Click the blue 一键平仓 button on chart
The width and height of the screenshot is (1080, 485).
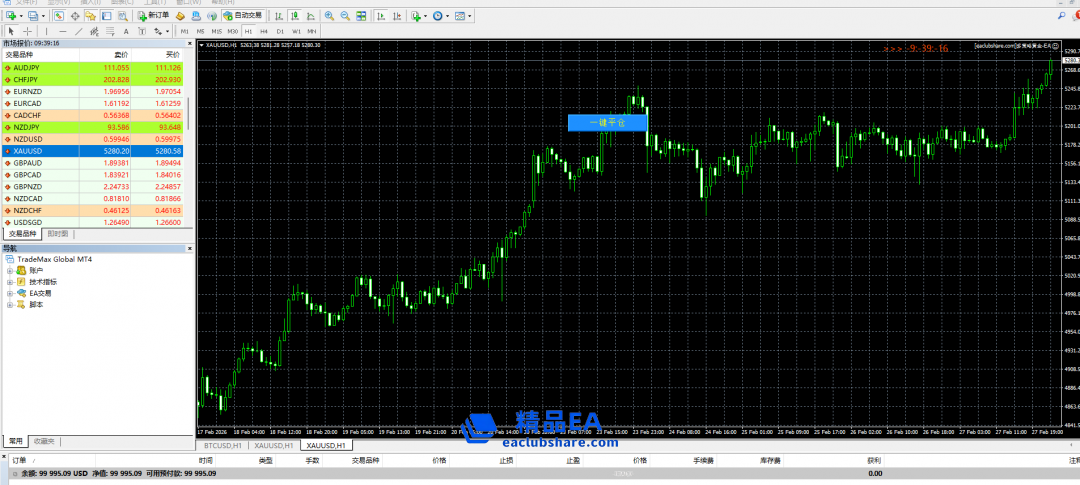click(607, 122)
